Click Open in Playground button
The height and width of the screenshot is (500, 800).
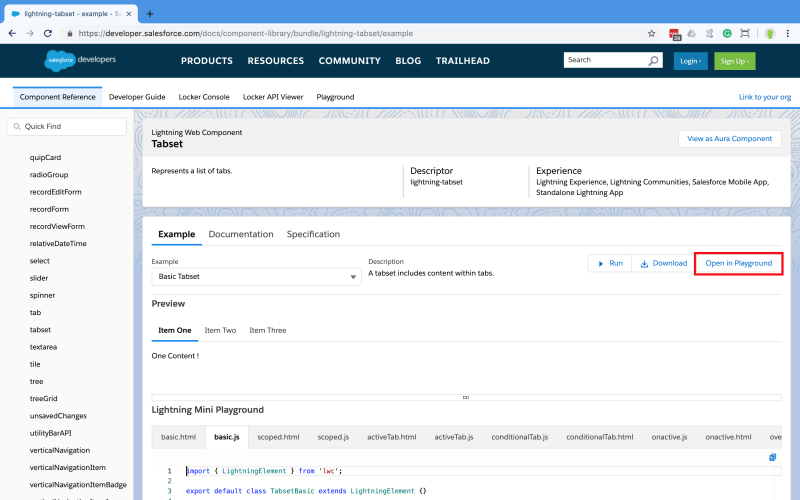(739, 263)
